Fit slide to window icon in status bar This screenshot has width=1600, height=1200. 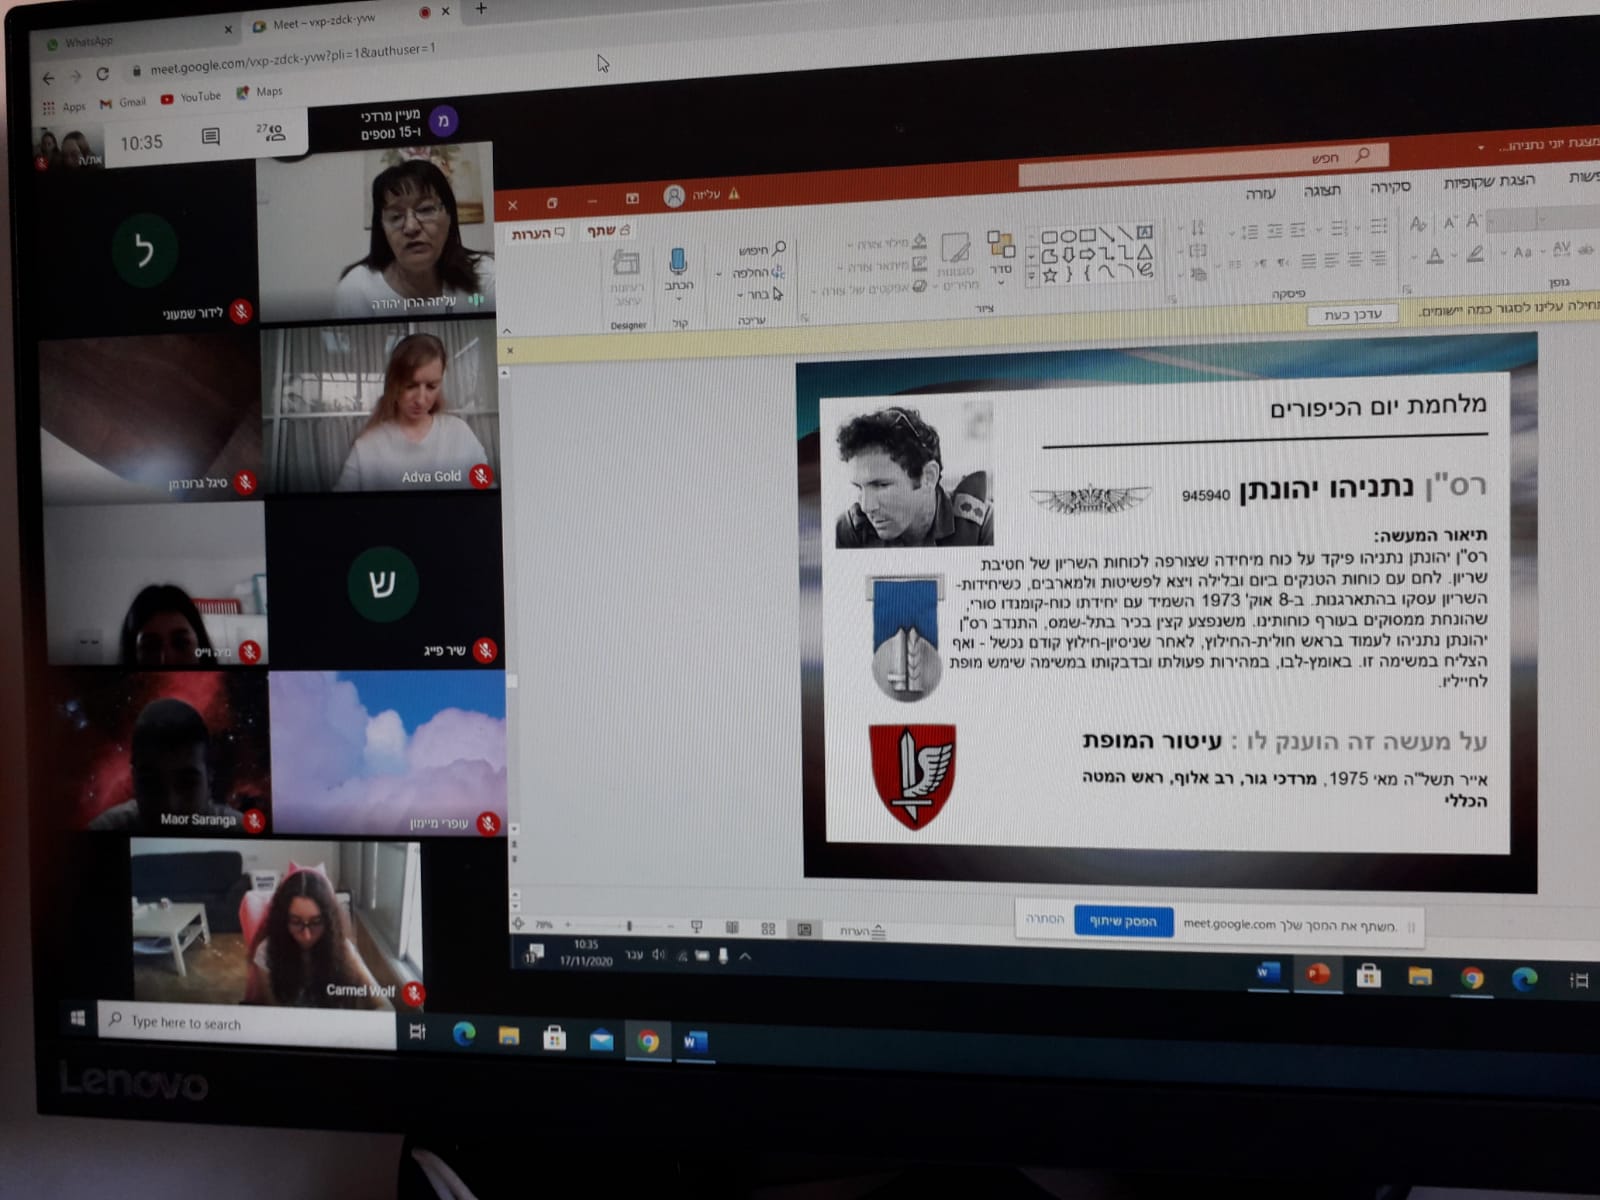(518, 924)
